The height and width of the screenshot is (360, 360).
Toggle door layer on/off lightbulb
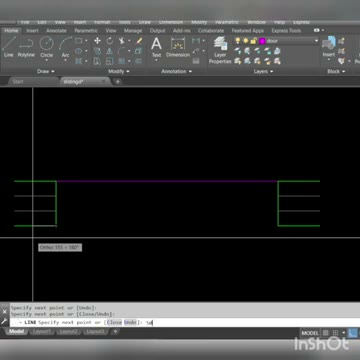[x=238, y=41]
